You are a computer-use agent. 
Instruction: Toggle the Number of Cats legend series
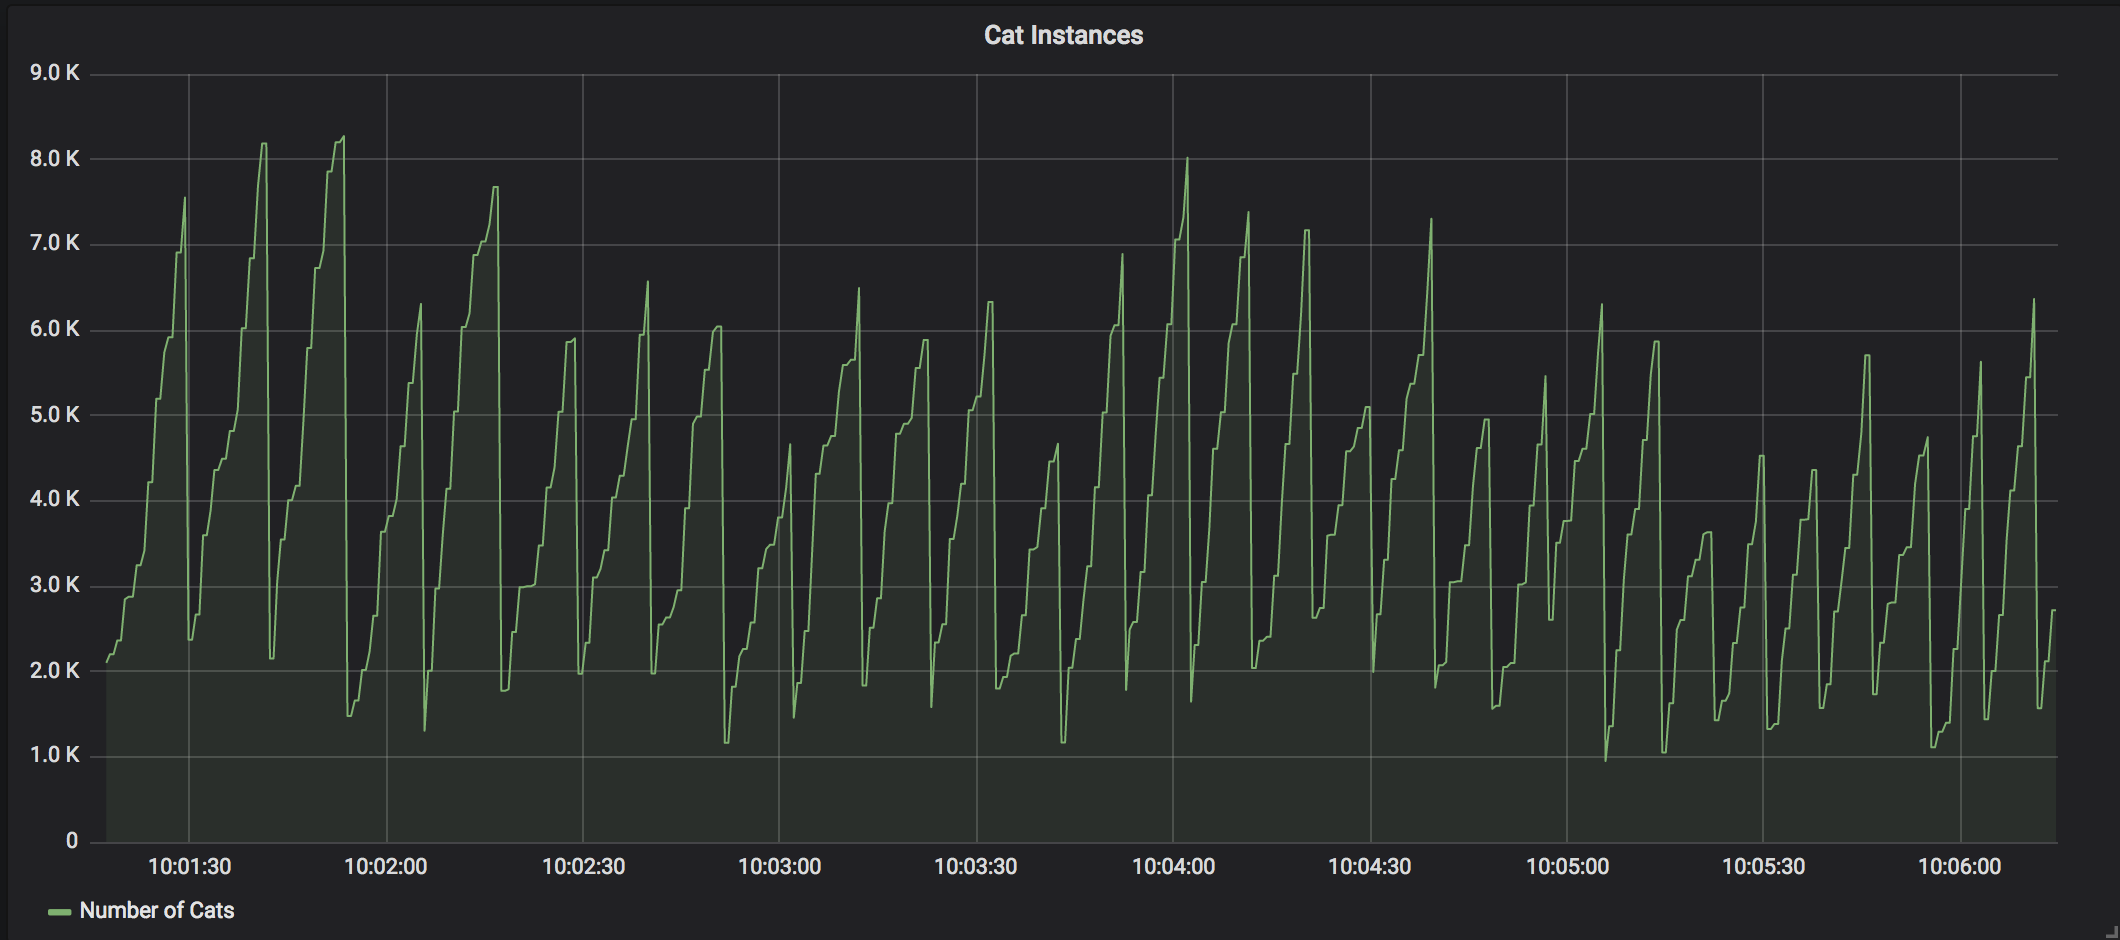[x=156, y=910]
